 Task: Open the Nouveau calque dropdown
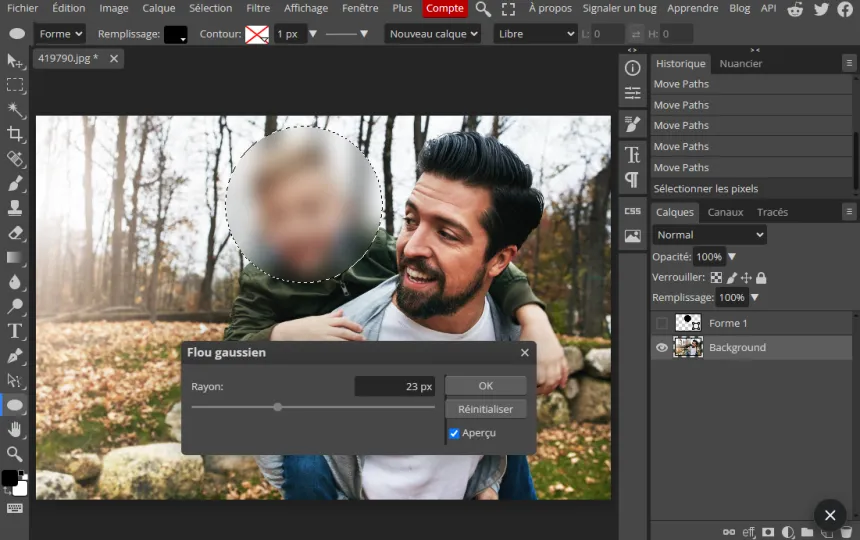(433, 34)
